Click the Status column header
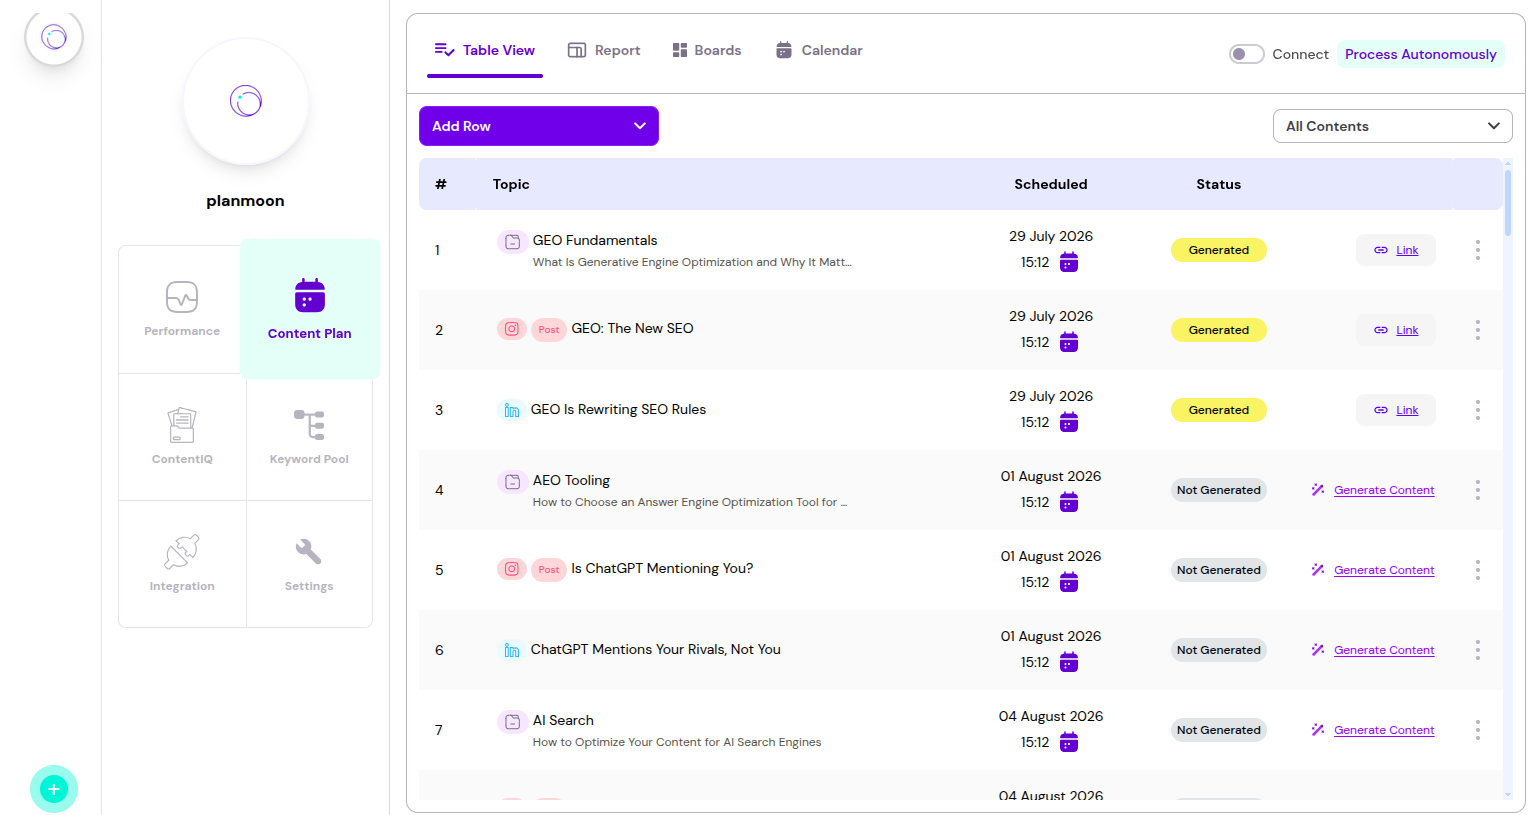 pos(1219,184)
